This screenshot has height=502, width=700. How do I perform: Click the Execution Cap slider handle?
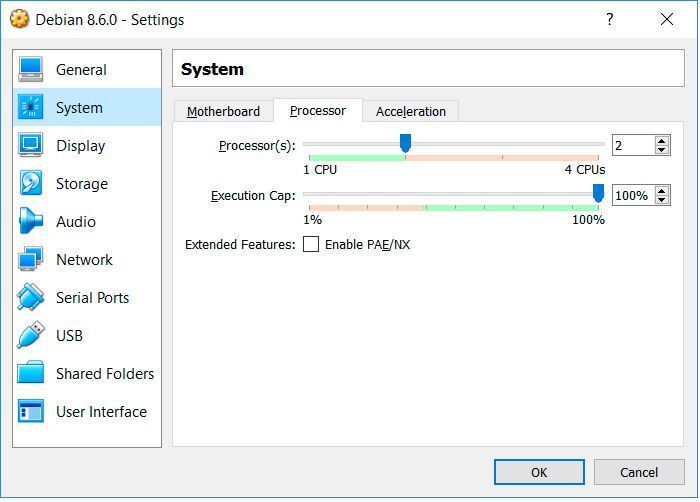(598, 193)
